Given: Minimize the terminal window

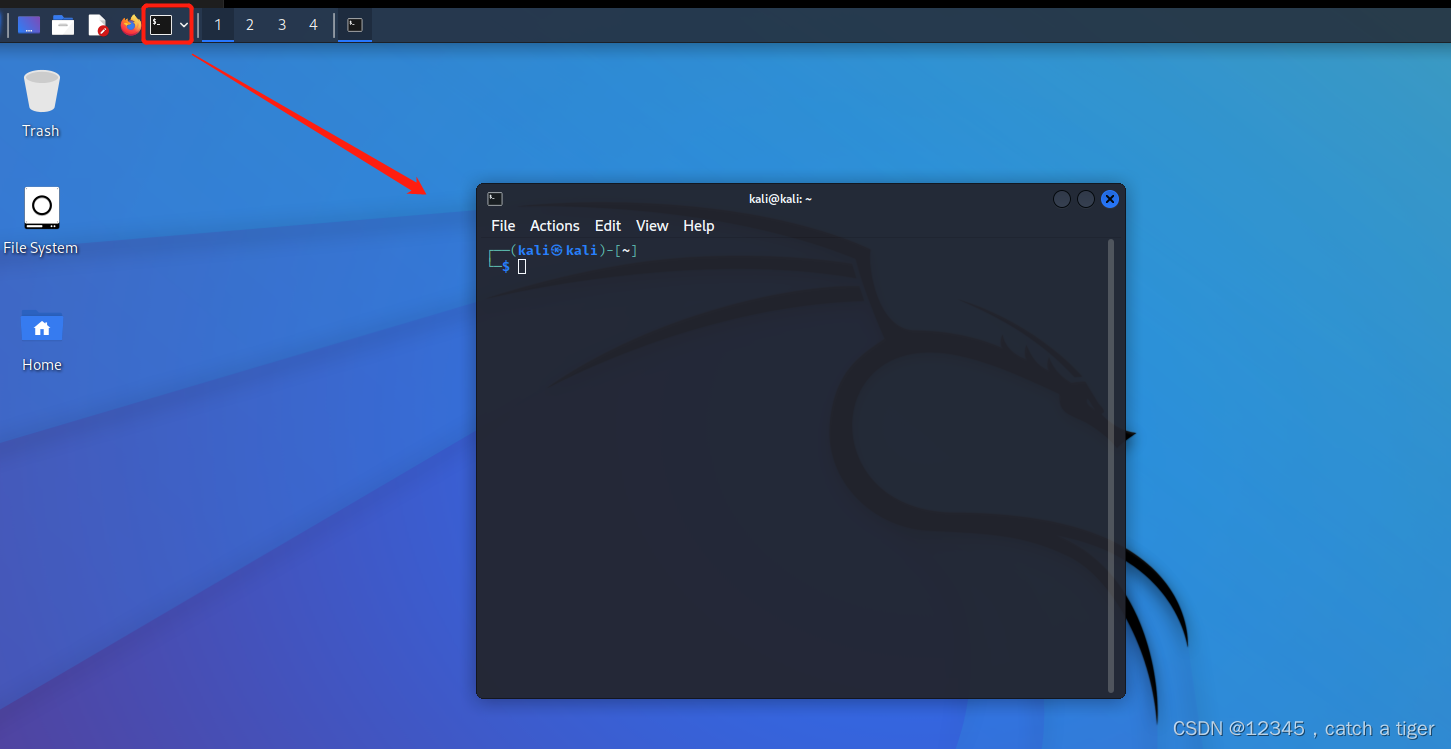Looking at the screenshot, I should (x=1062, y=199).
